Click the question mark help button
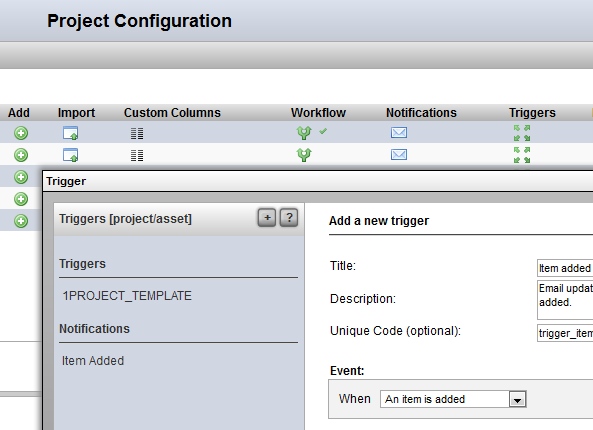Screen dimensions: 593x430 pyautogui.click(x=289, y=217)
